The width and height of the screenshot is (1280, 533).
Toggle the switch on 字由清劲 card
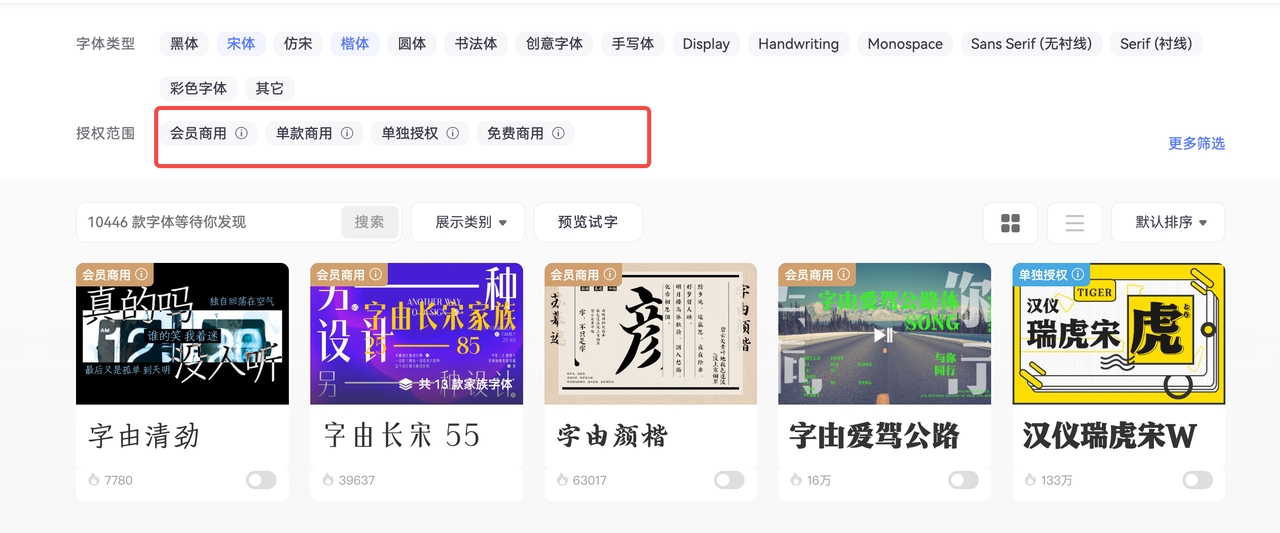click(261, 481)
